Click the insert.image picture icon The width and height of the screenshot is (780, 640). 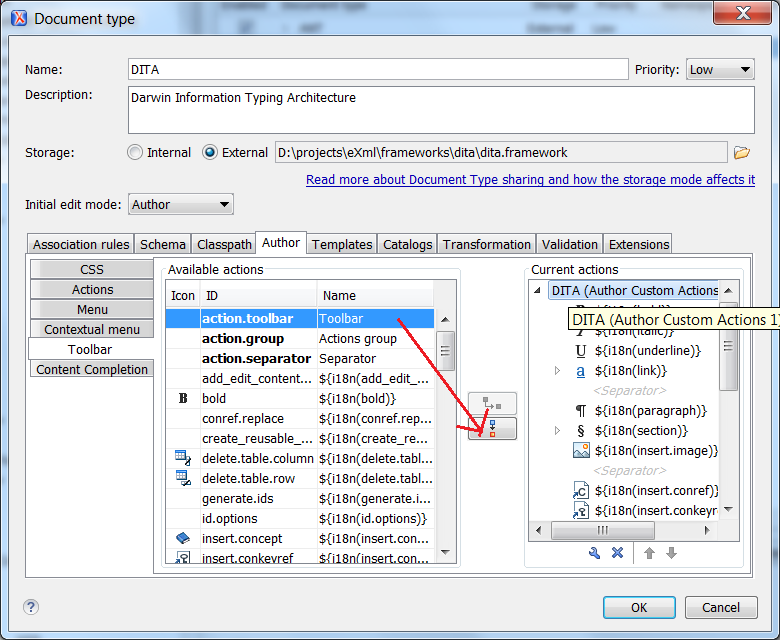click(x=581, y=451)
